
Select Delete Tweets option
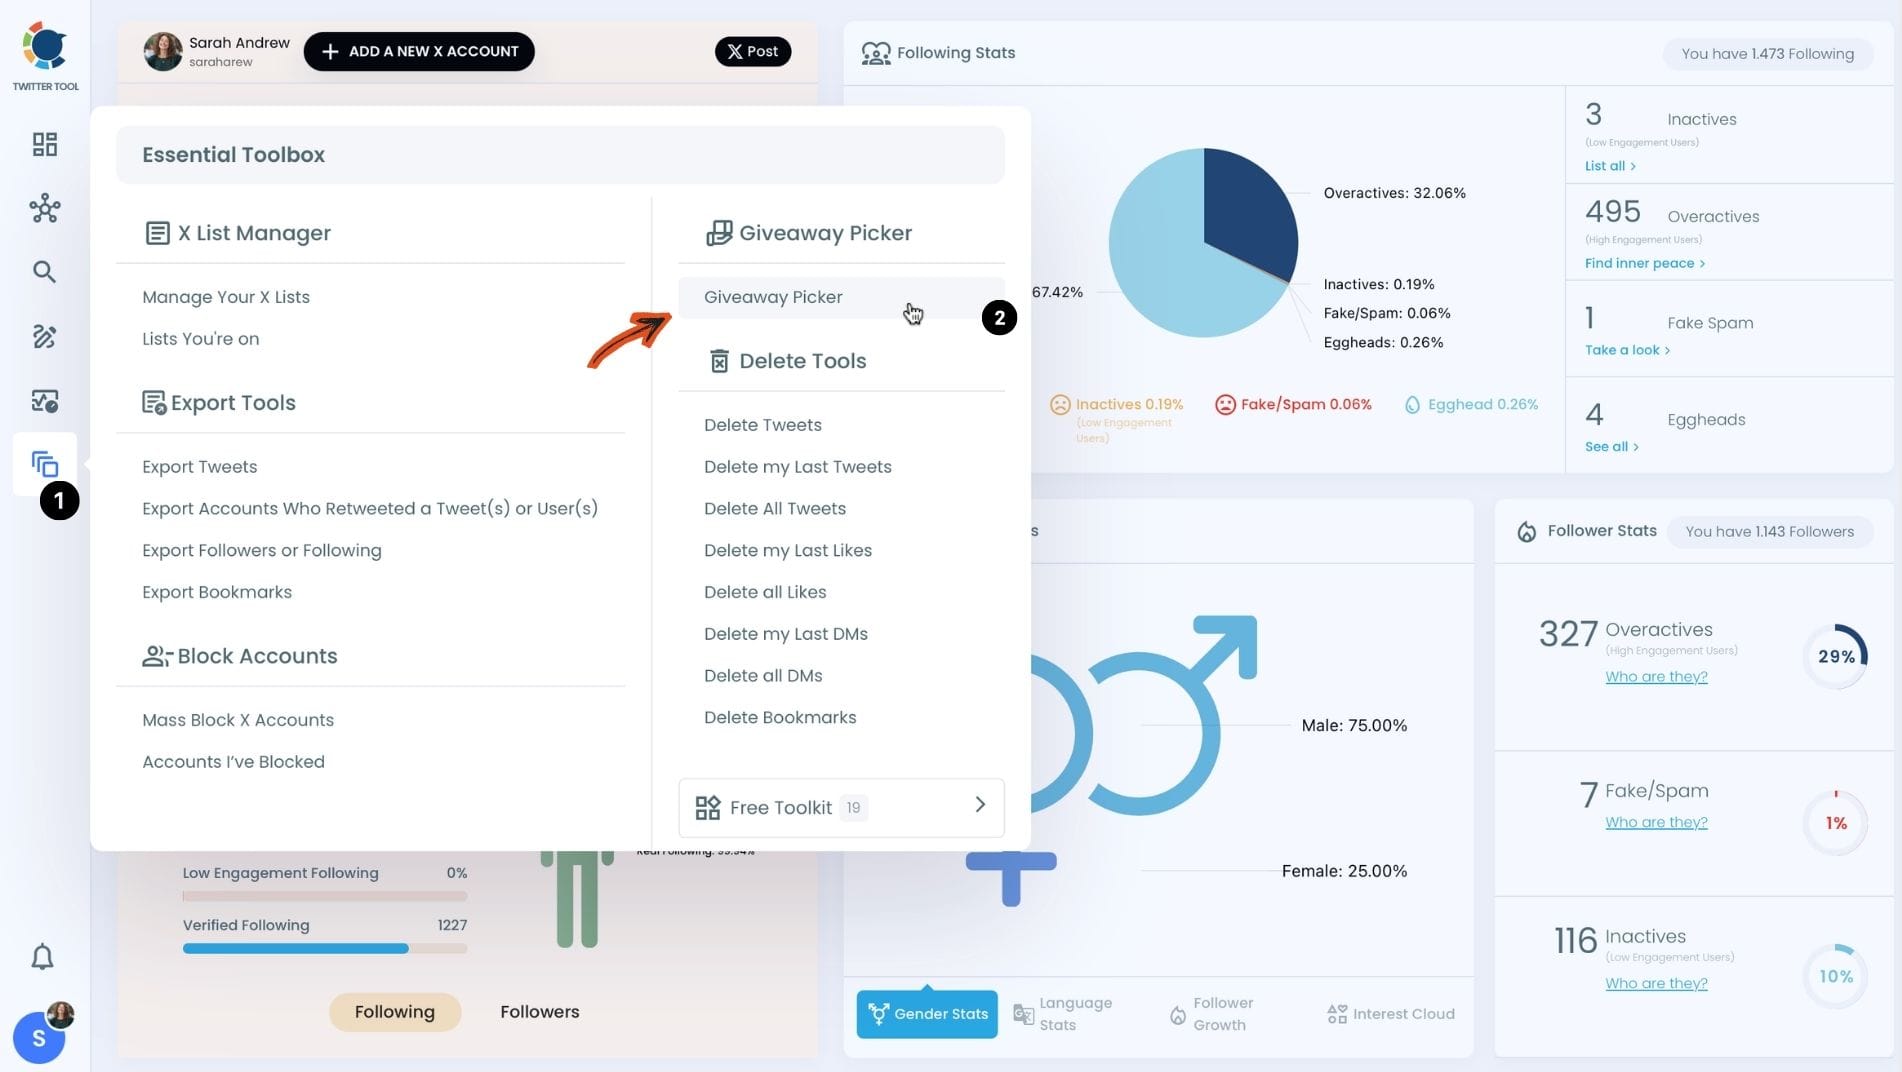[x=763, y=425]
